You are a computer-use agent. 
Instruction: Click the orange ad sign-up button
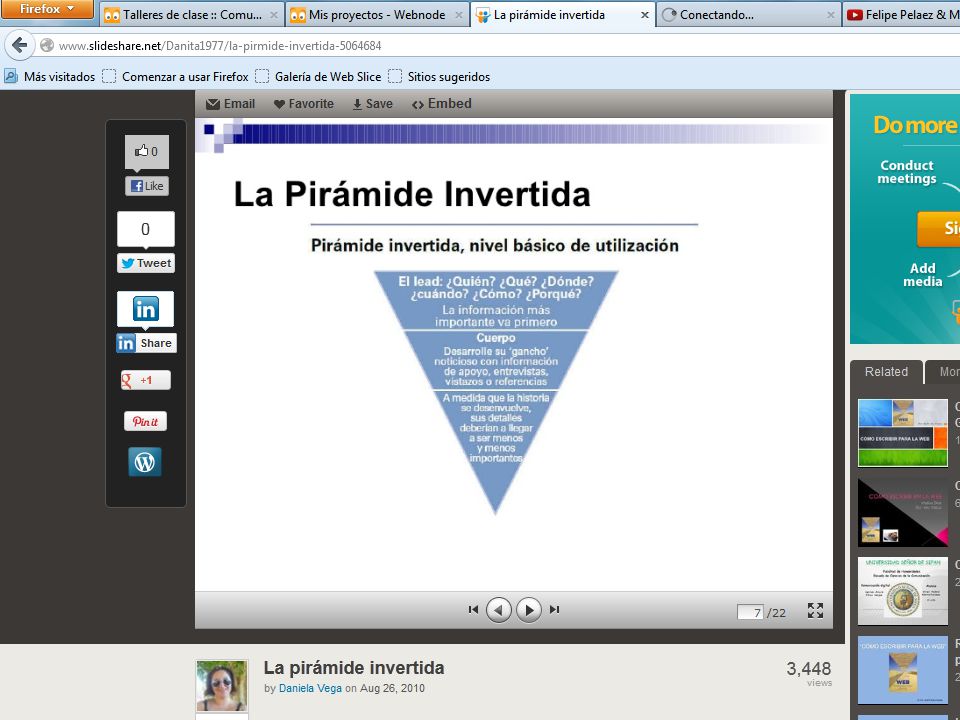939,228
